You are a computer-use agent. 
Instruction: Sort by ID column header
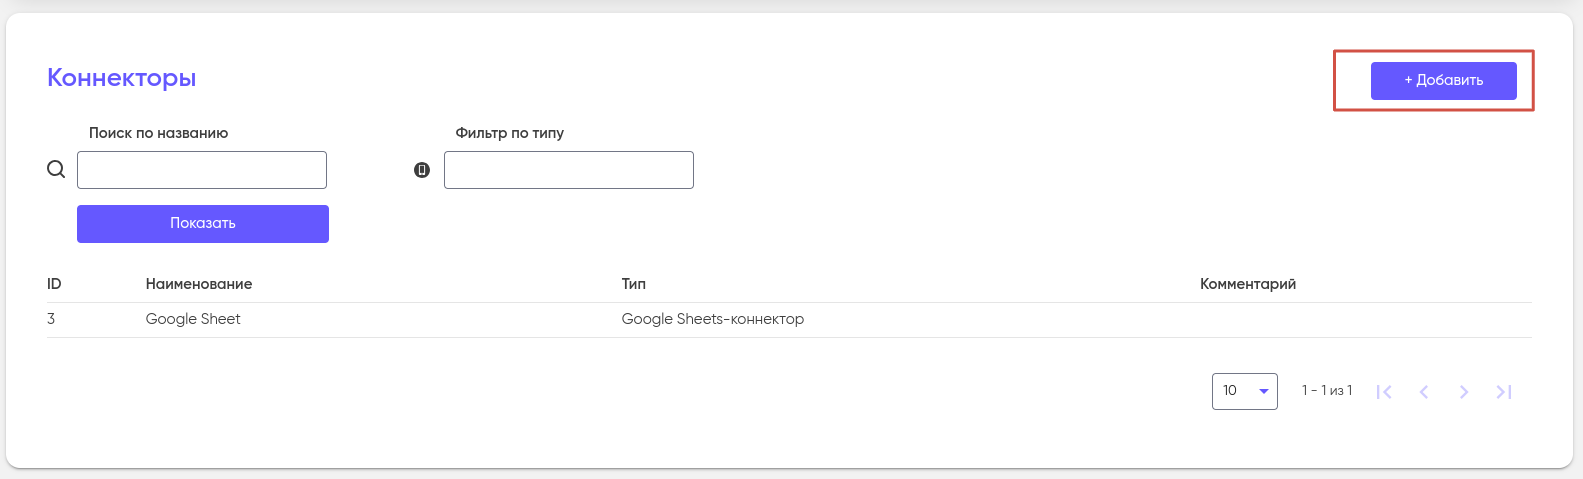(x=54, y=284)
